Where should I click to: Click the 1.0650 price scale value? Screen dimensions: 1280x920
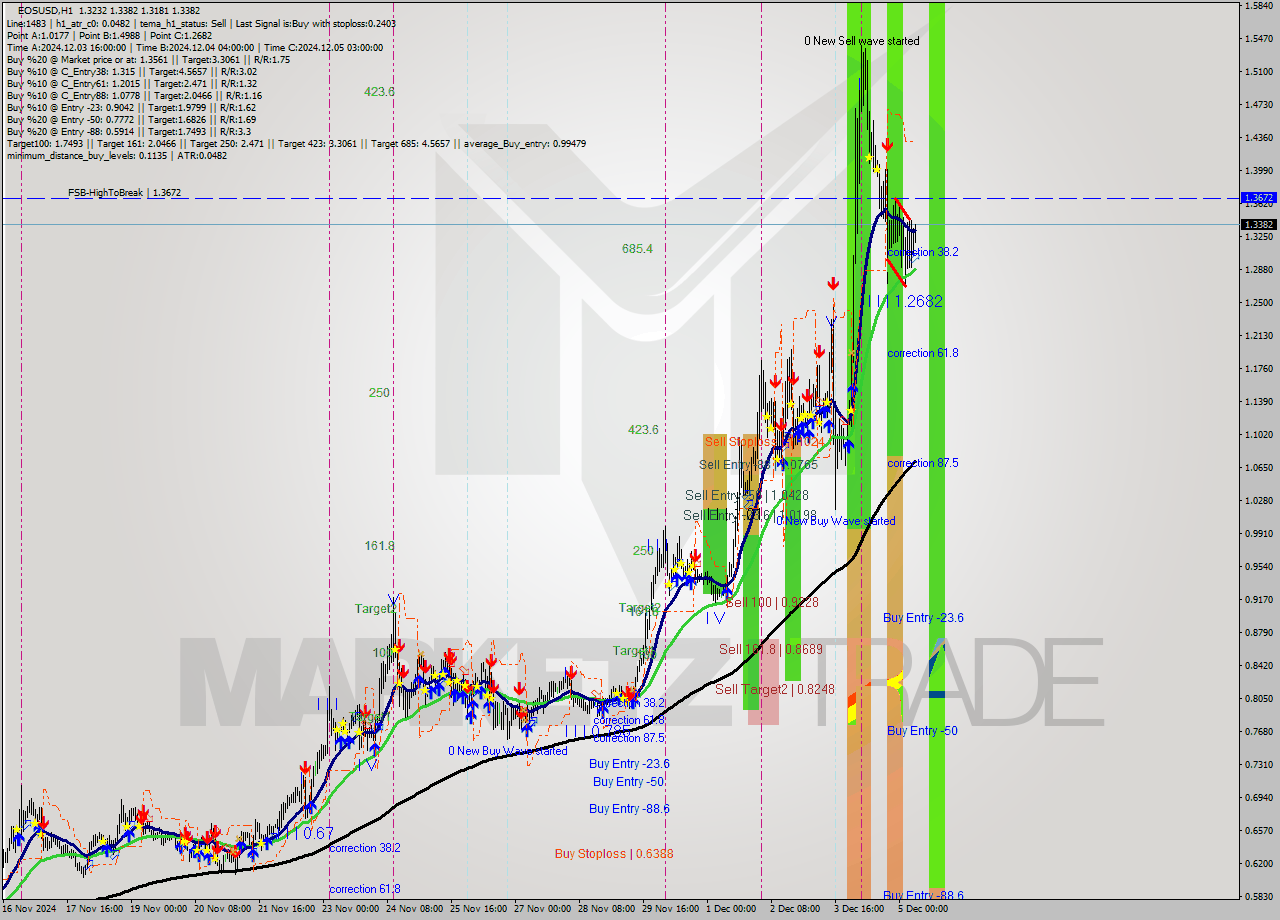(1260, 467)
